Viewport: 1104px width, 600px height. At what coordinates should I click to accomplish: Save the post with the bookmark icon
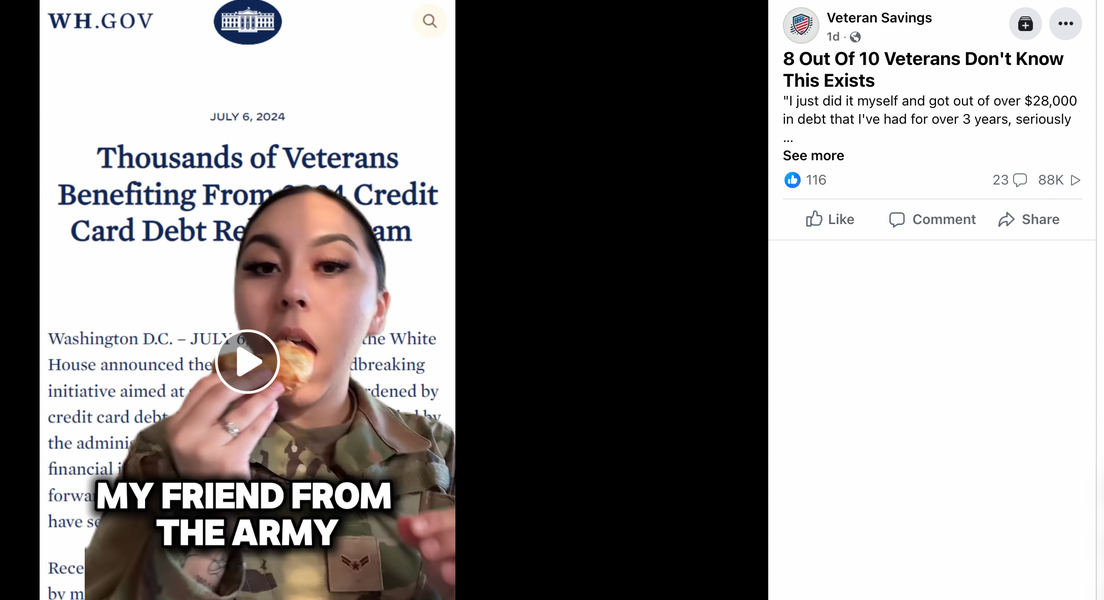1025,24
